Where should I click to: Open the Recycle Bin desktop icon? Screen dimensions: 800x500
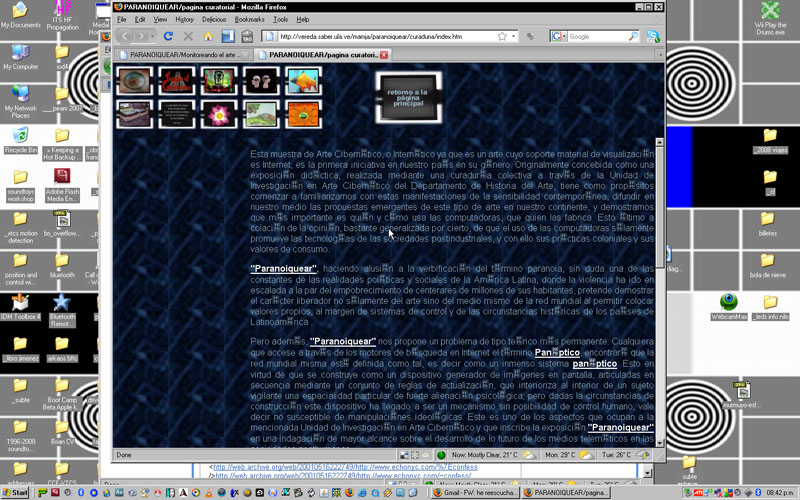[x=20, y=141]
